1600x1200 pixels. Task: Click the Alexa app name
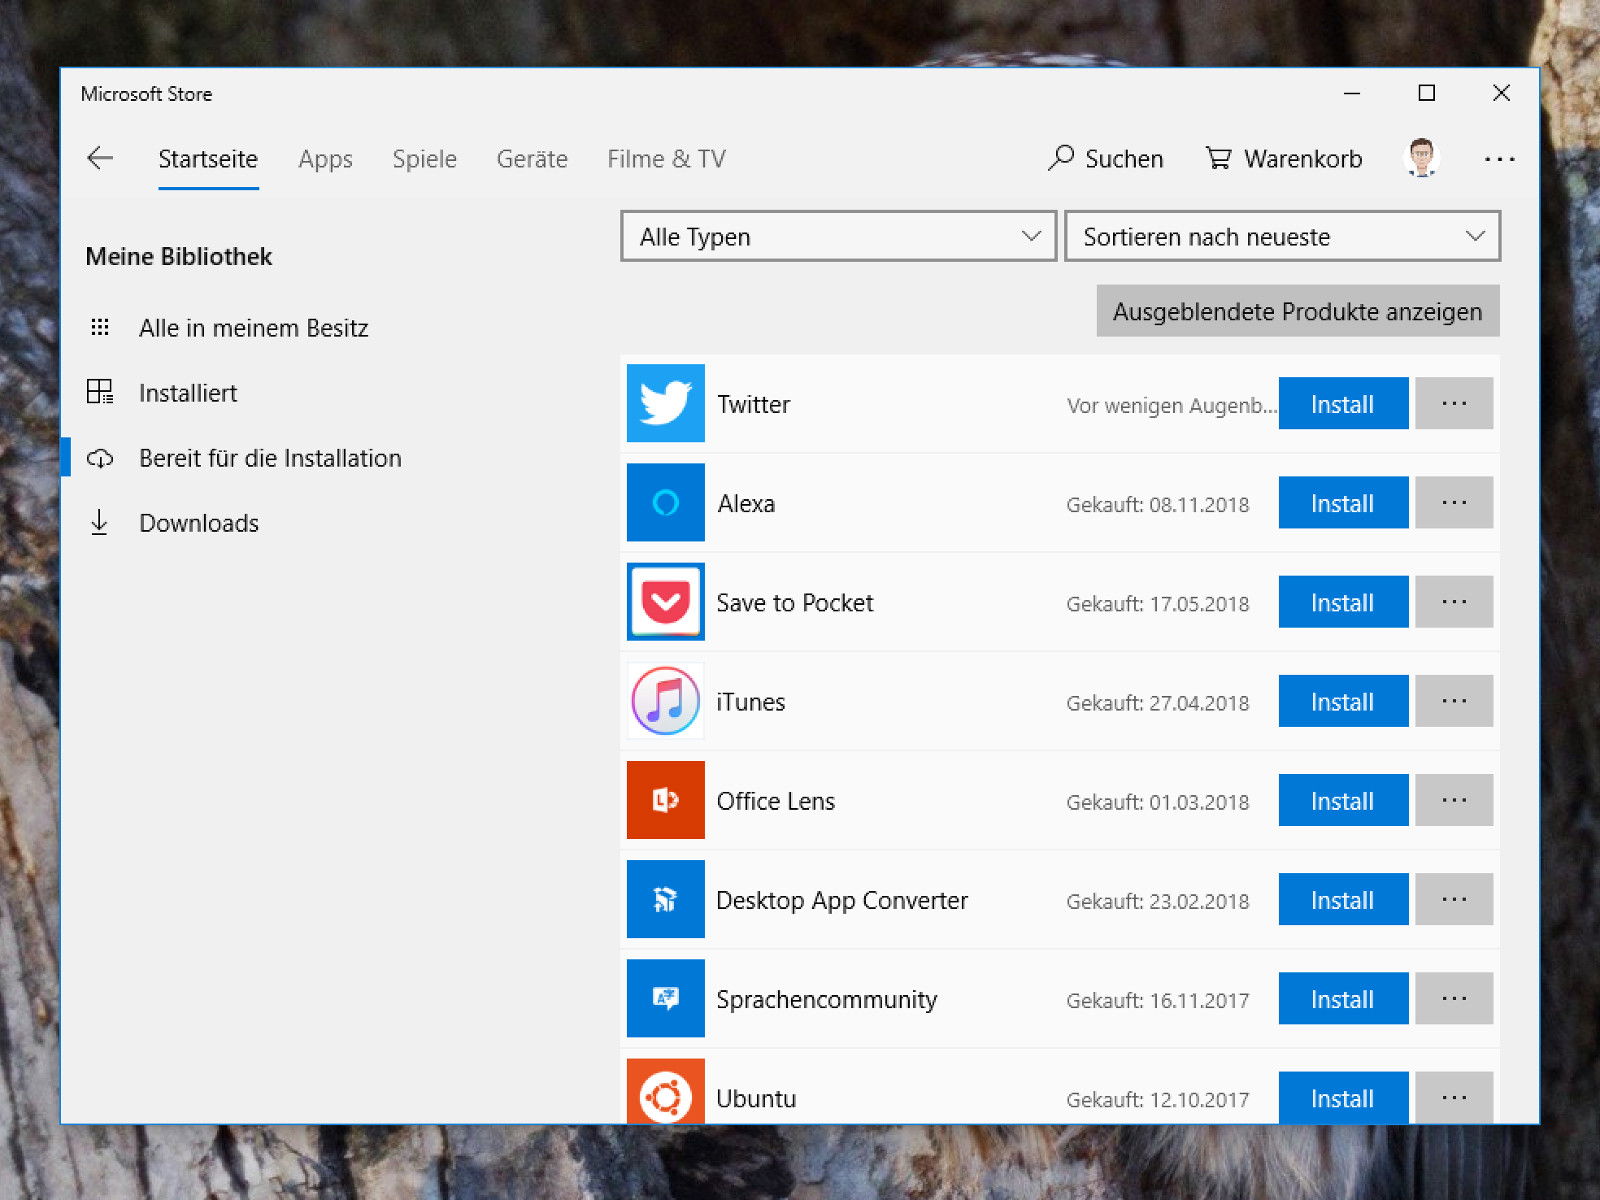(746, 503)
